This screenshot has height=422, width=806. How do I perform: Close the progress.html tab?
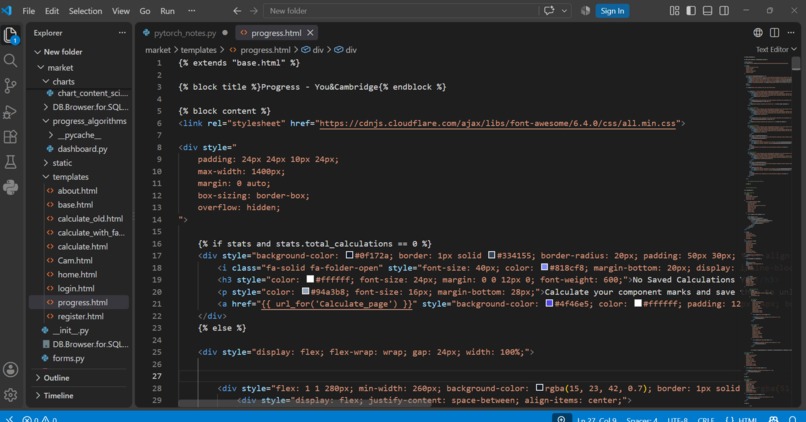[310, 33]
